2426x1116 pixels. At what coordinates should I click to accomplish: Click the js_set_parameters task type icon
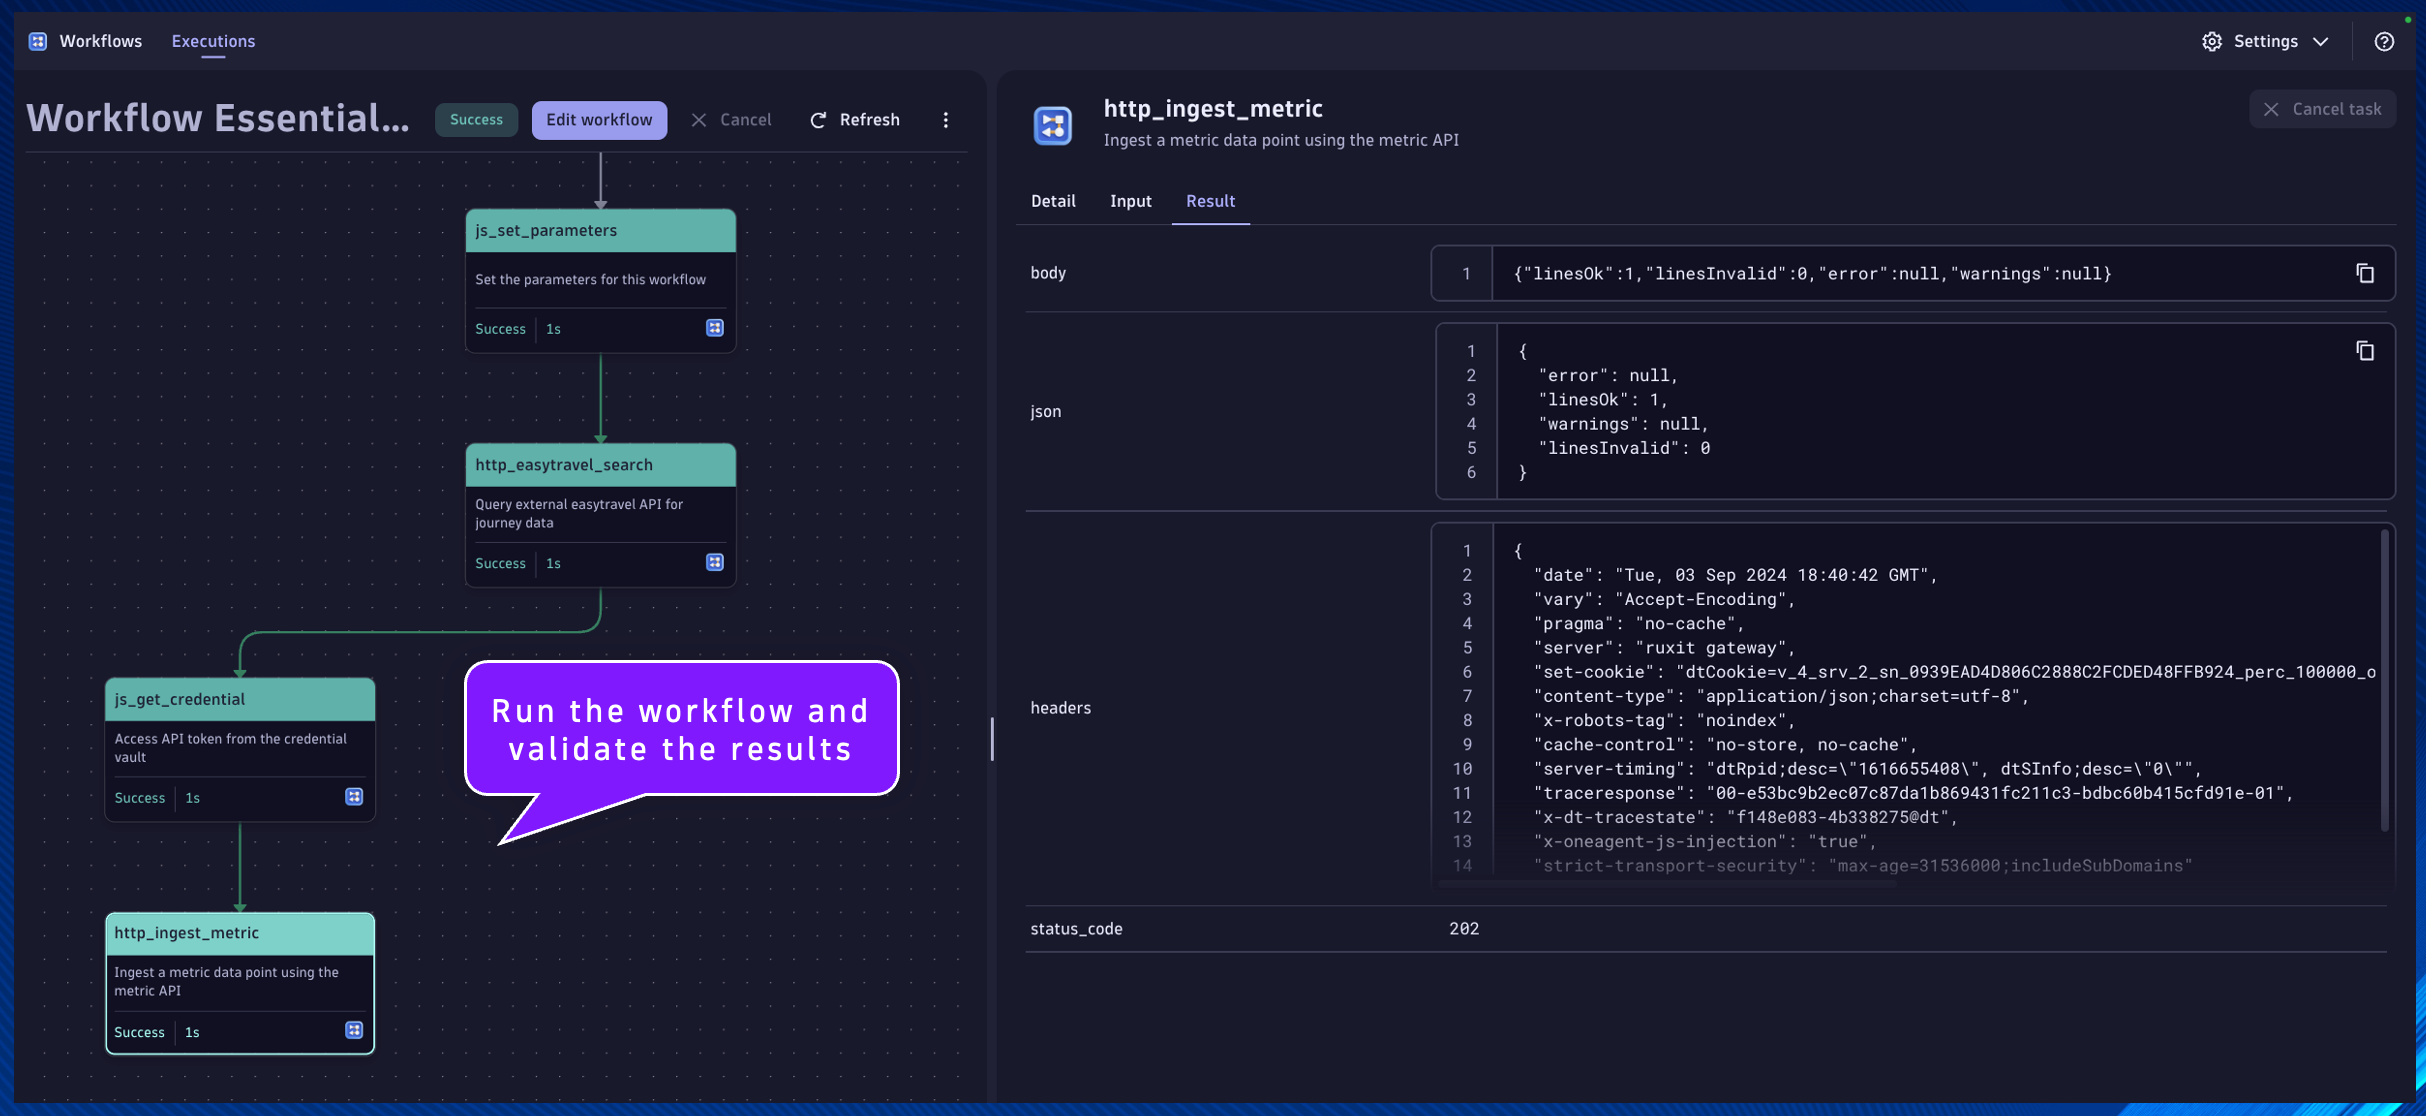coord(715,328)
